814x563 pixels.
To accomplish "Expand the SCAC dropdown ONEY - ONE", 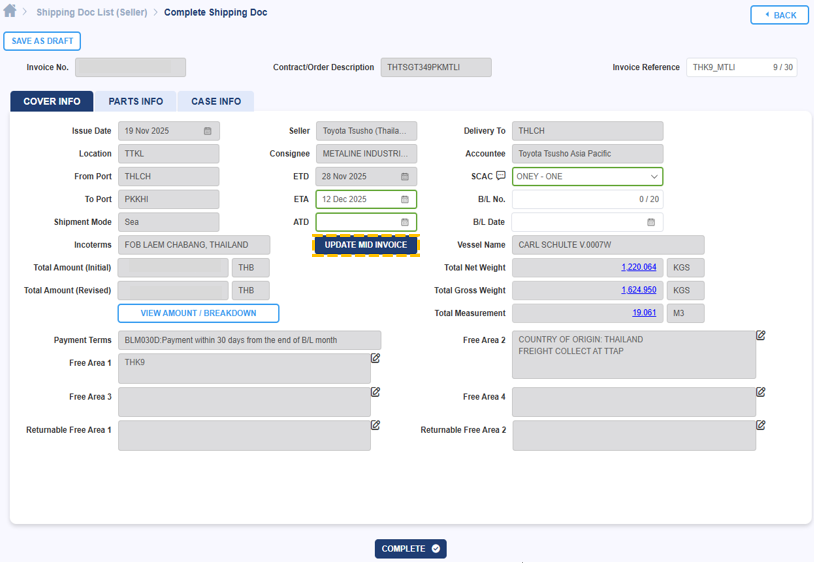I will pos(587,177).
